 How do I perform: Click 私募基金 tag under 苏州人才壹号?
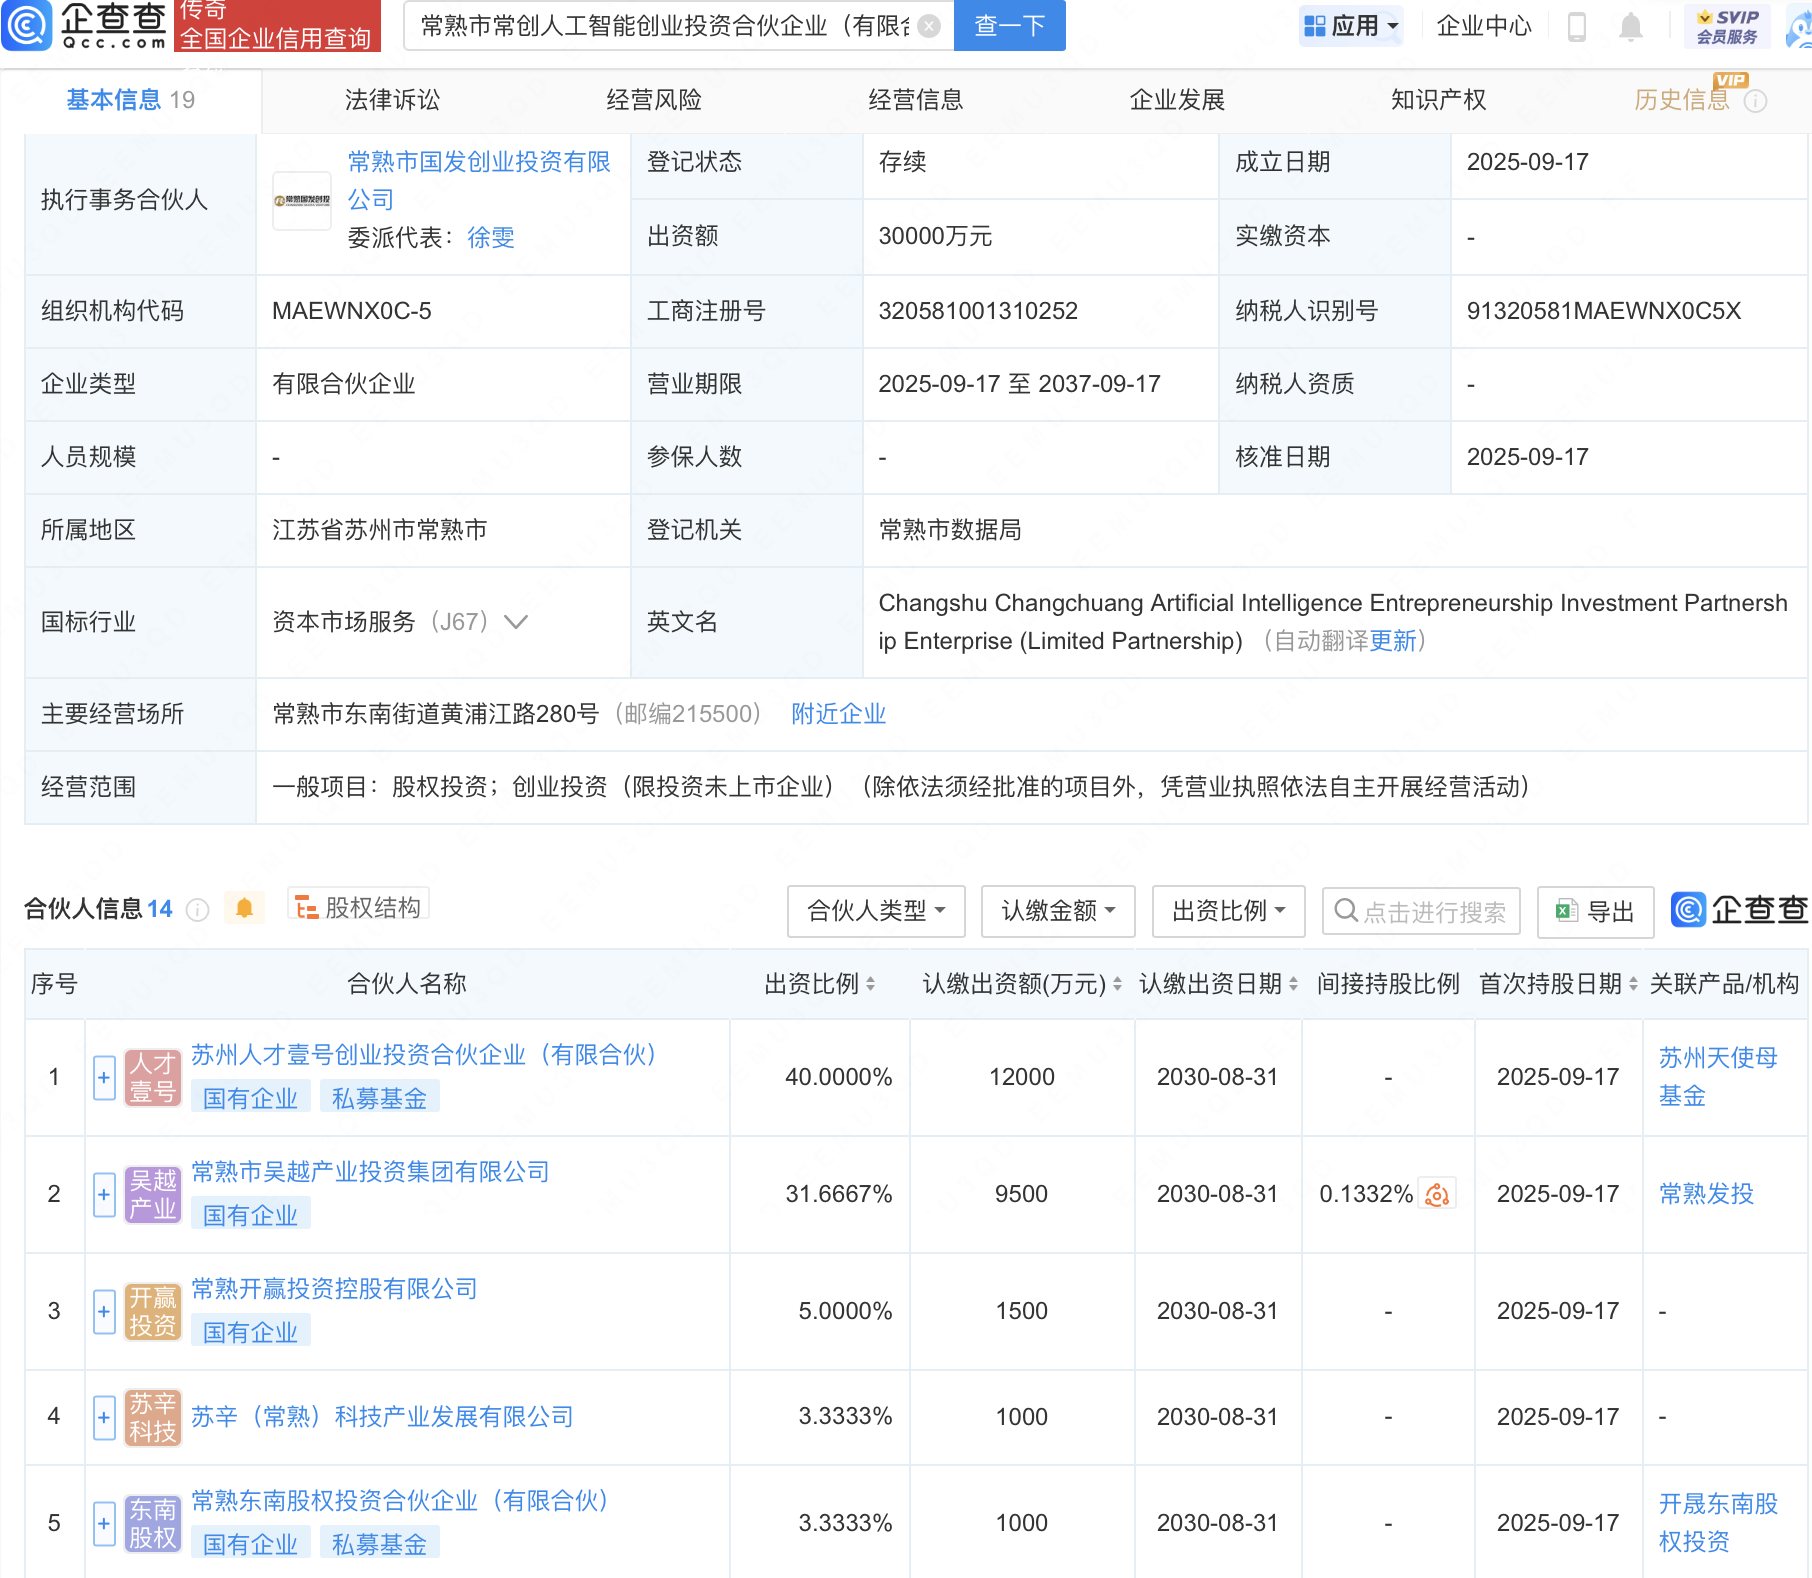click(379, 1099)
